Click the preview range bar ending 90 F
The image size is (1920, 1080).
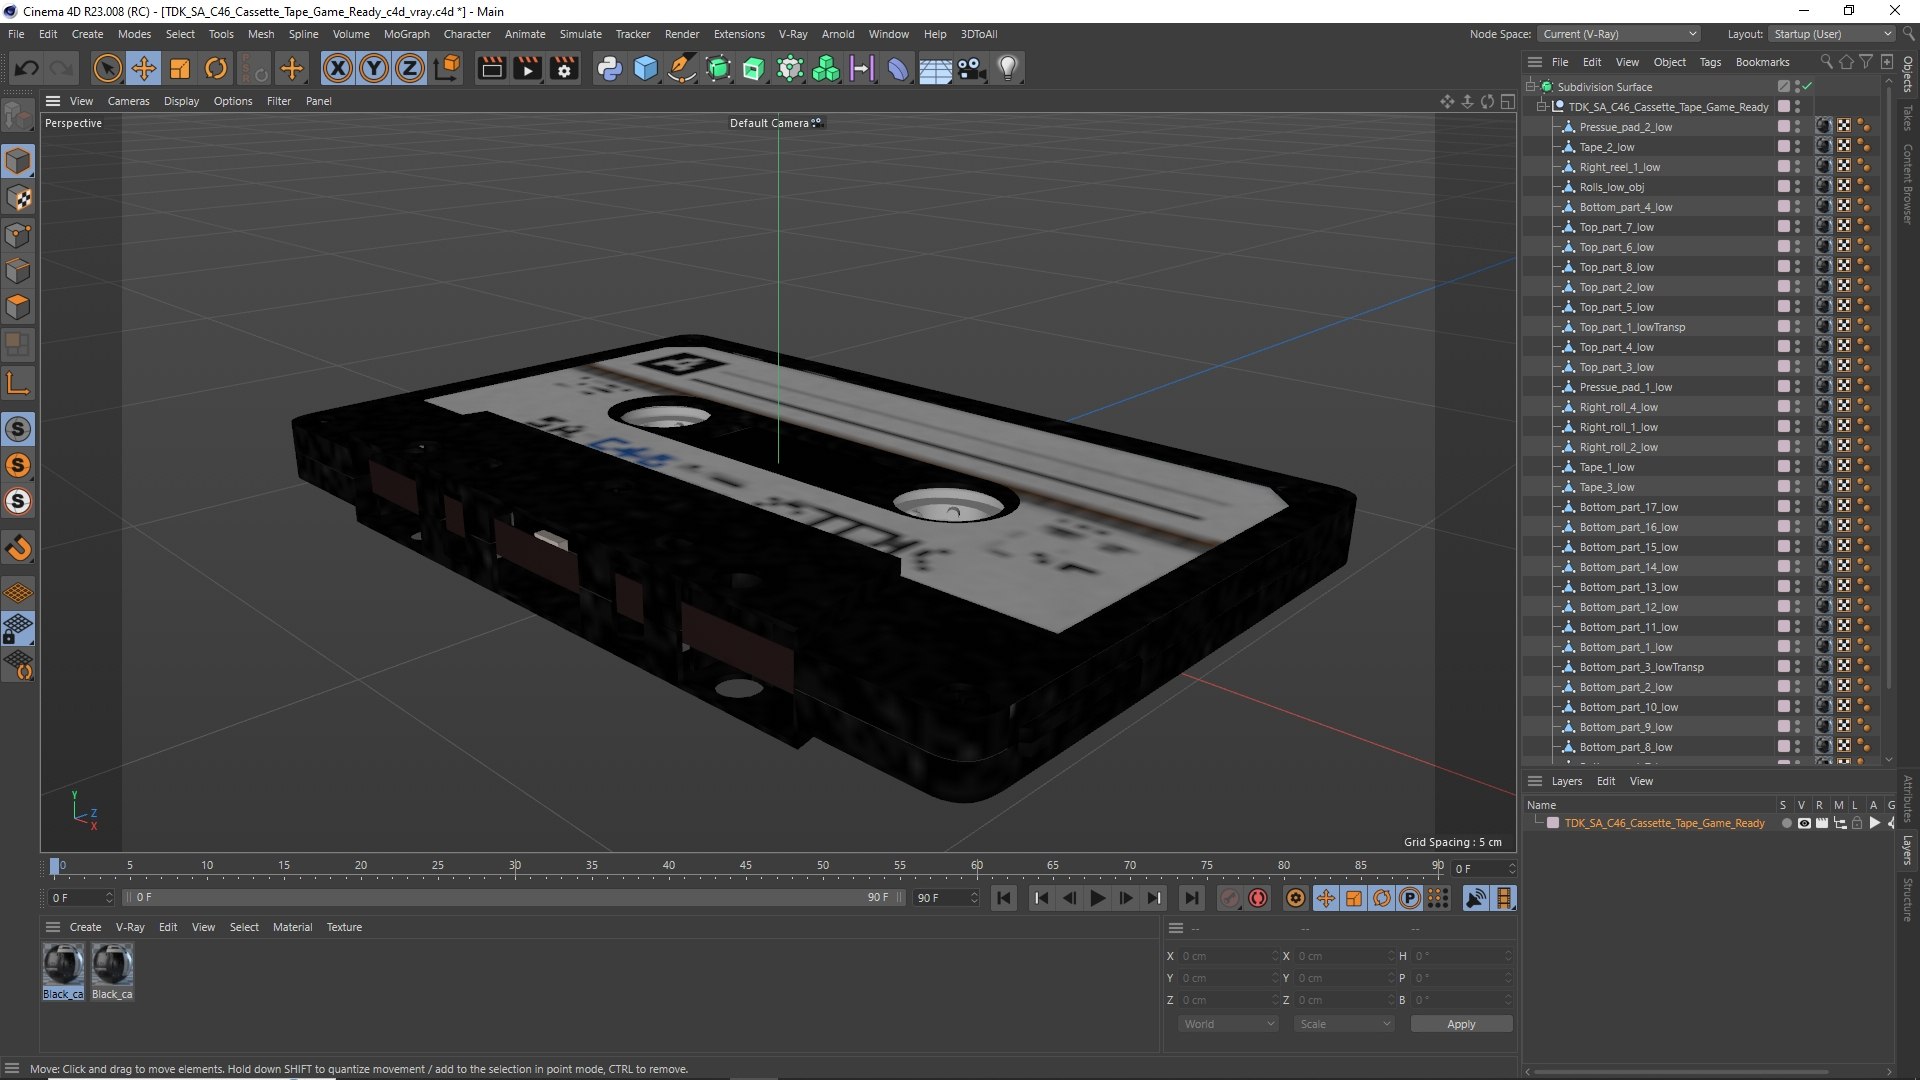pyautogui.click(x=514, y=898)
